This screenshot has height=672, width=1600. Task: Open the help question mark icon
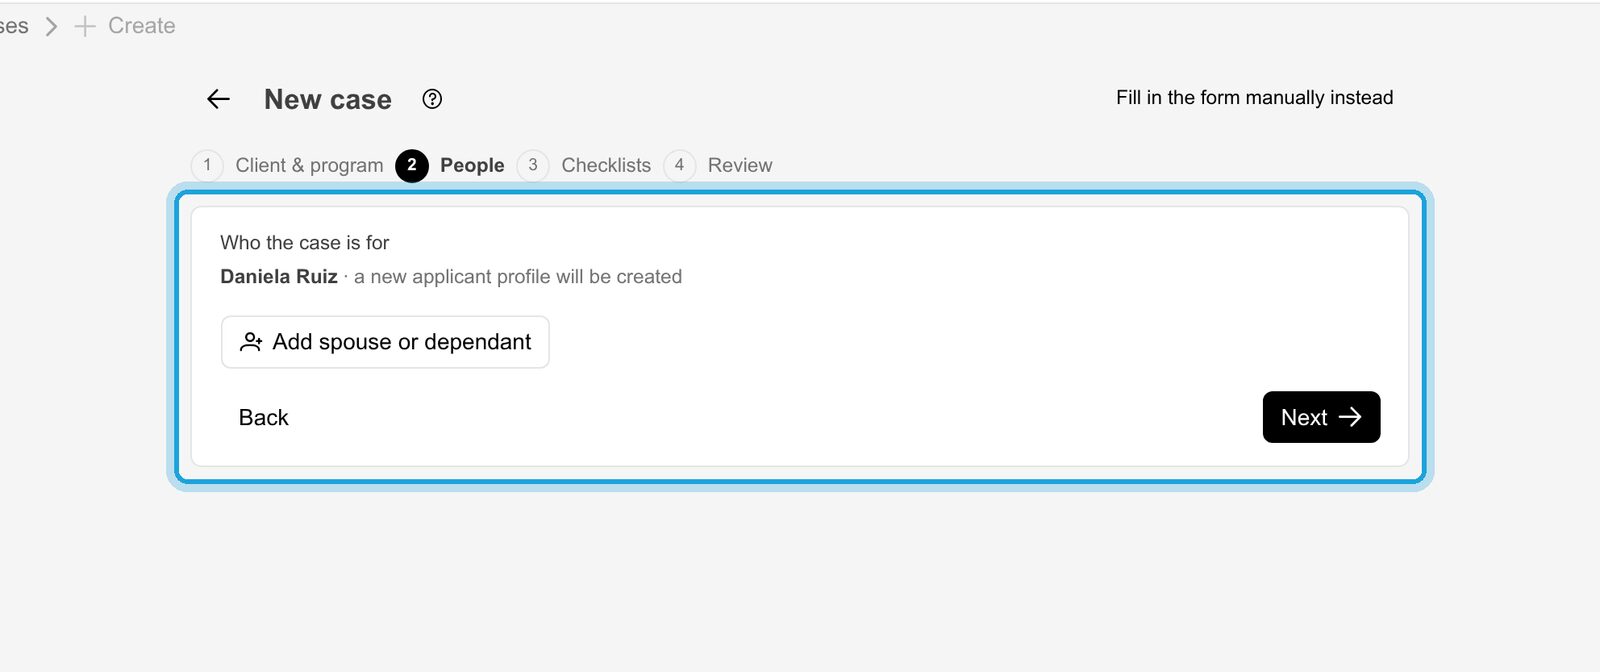tap(432, 99)
